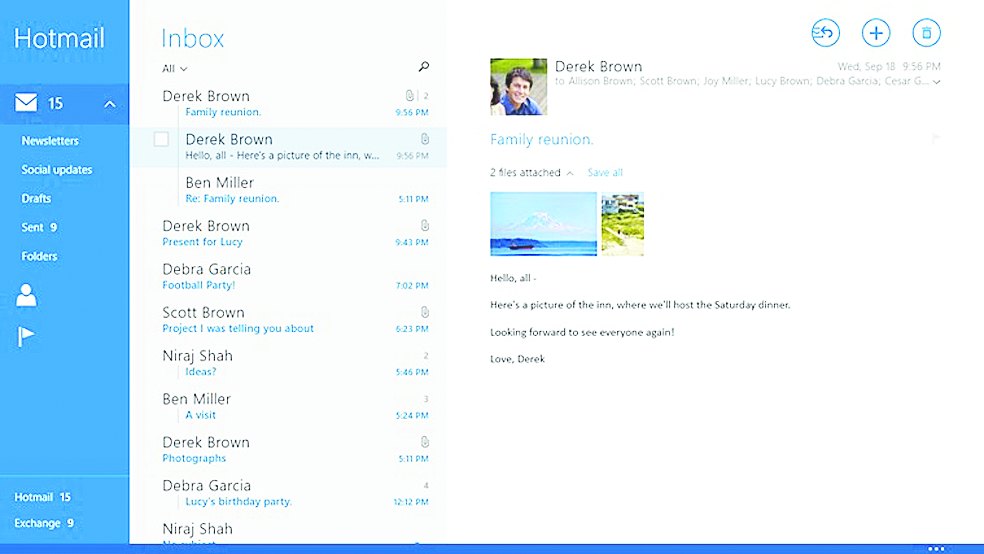The height and width of the screenshot is (554, 984).
Task: Collapse the Hotmail folder list chevron
Action: (x=110, y=104)
